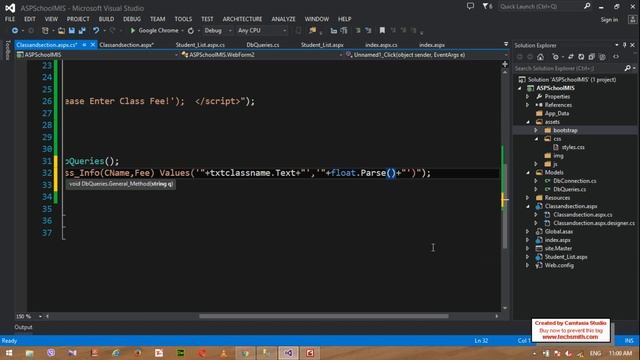
Task: Select site.Master in Solution Explorer
Action: pos(558,249)
